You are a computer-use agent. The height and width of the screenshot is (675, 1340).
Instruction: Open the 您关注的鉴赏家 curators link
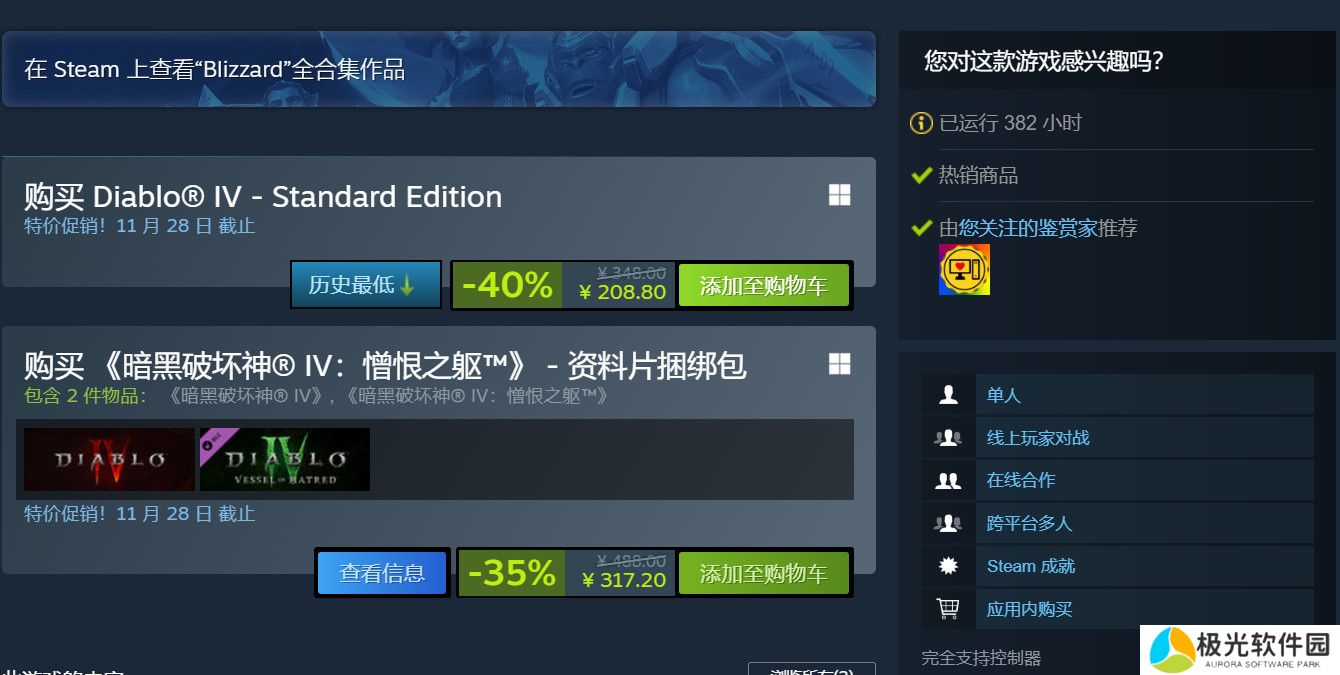point(1028,228)
